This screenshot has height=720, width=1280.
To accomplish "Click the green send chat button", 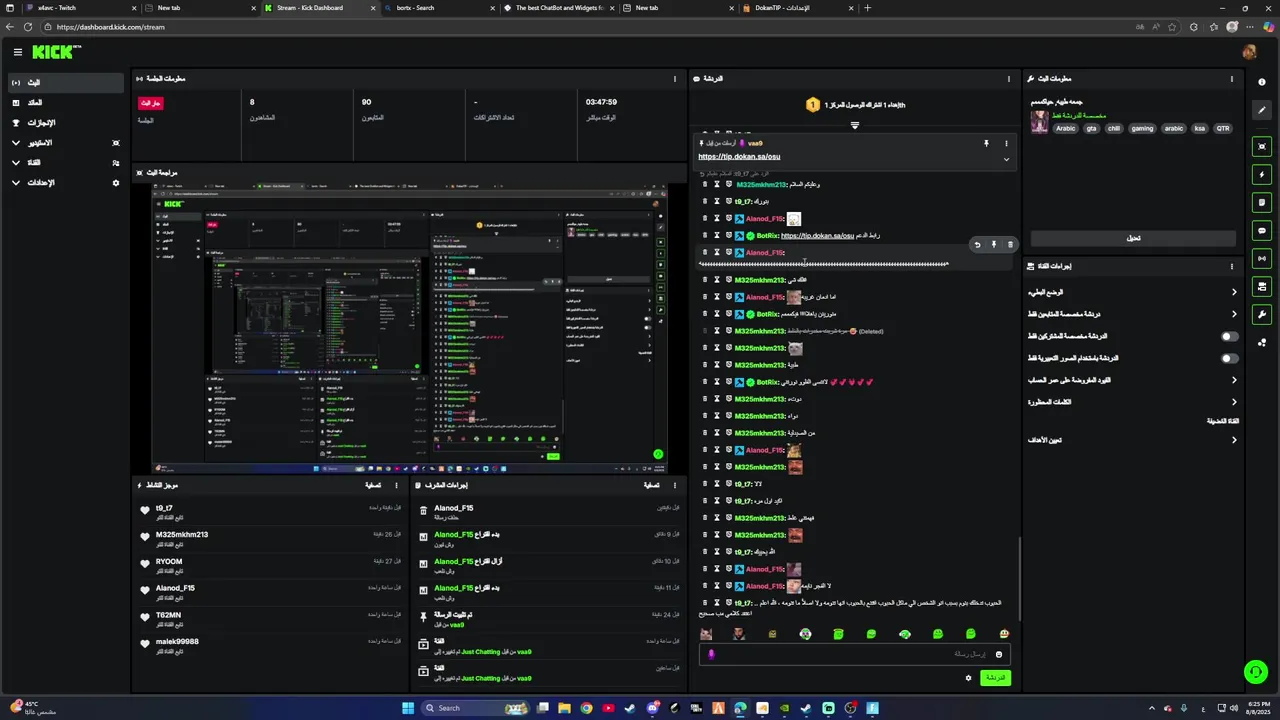I will 995,678.
